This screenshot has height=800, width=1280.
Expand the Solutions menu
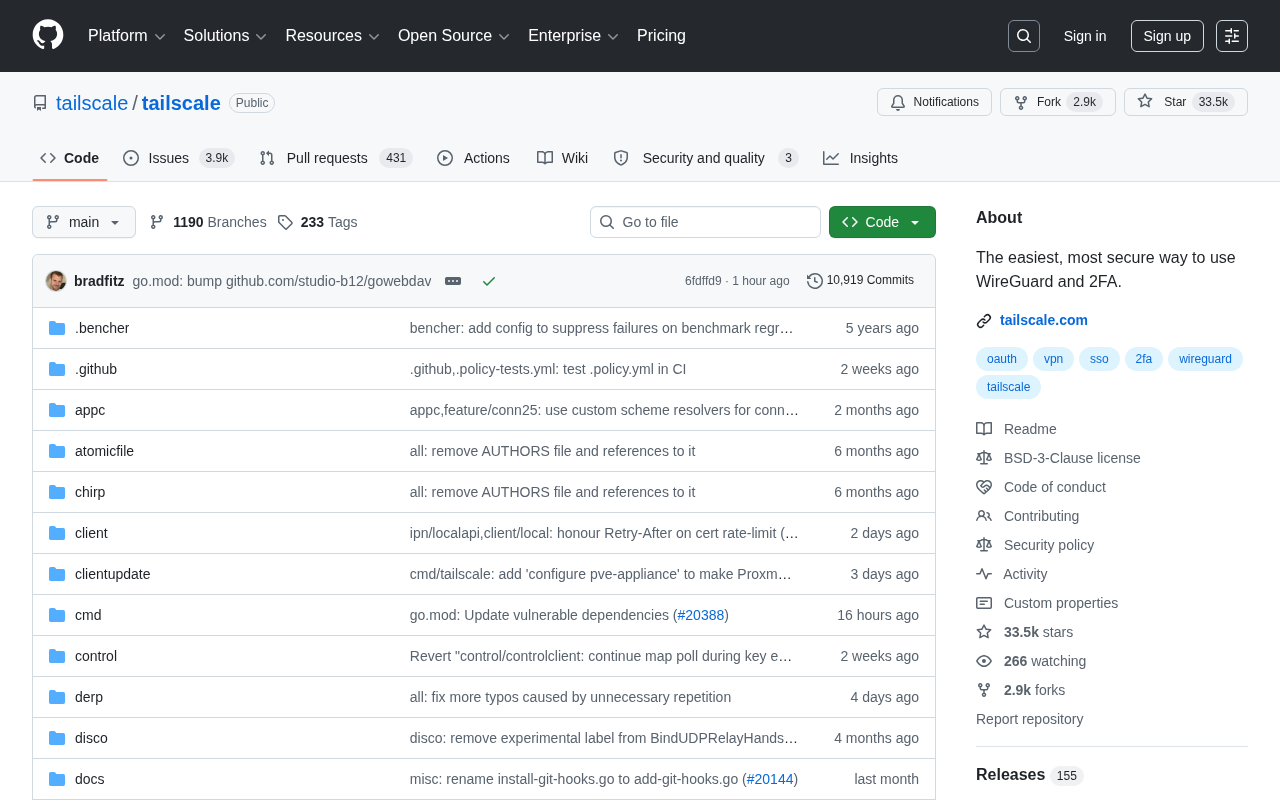point(225,36)
